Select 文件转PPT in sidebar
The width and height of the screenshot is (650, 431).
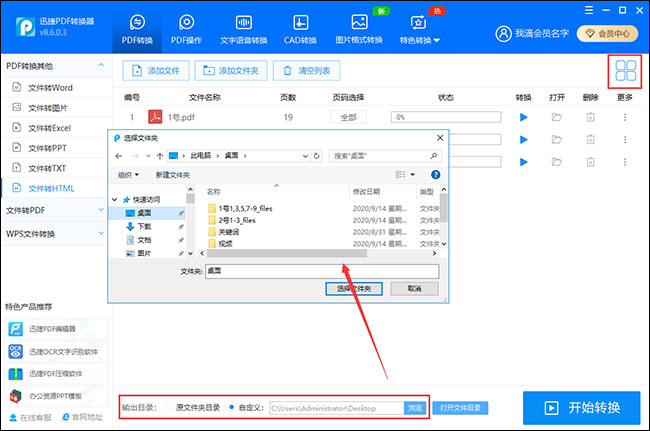click(x=47, y=148)
